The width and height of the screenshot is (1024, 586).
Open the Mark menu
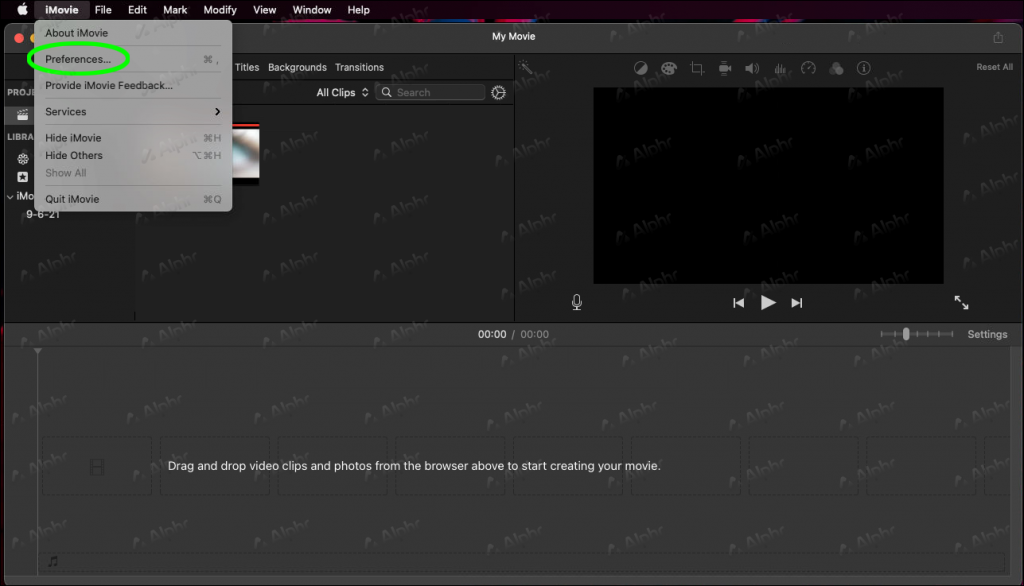pos(175,10)
